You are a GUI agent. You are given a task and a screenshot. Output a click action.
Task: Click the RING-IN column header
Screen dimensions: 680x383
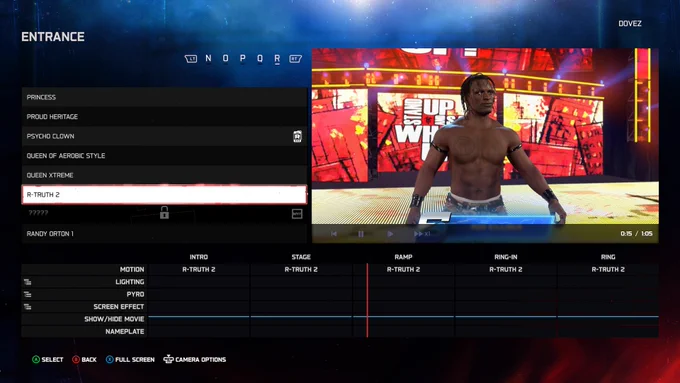point(506,257)
